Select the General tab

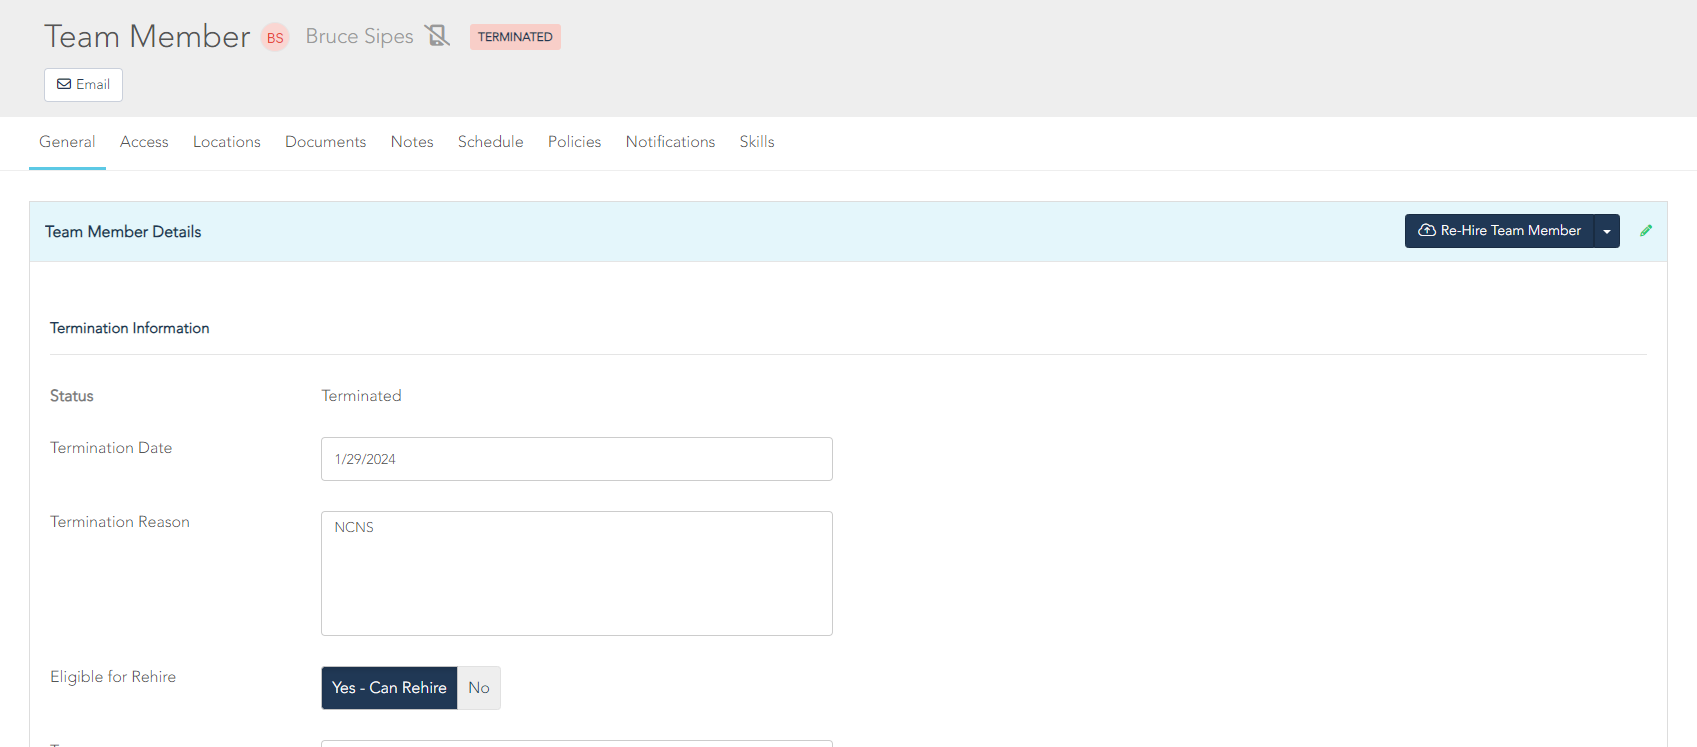[67, 142]
